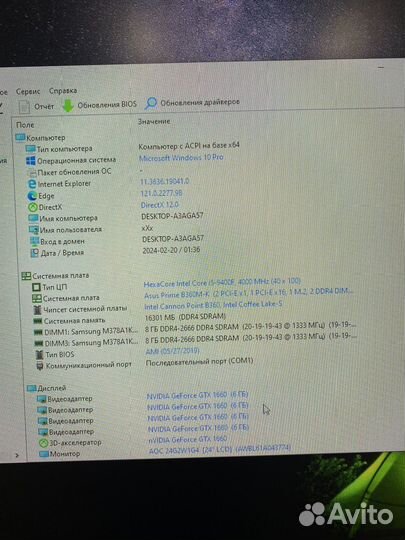Click the Edge browser icon
The height and width of the screenshot is (540, 405).
pos(32,196)
